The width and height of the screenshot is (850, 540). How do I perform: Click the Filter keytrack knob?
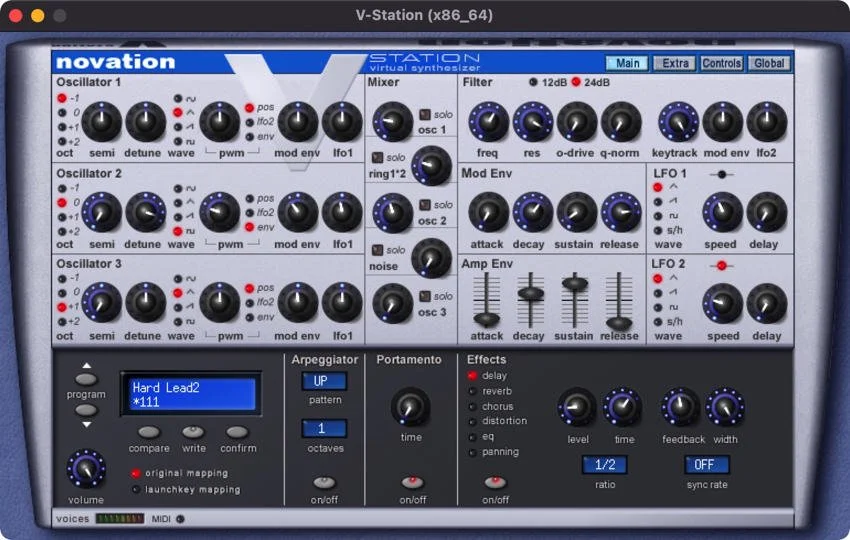tap(678, 122)
